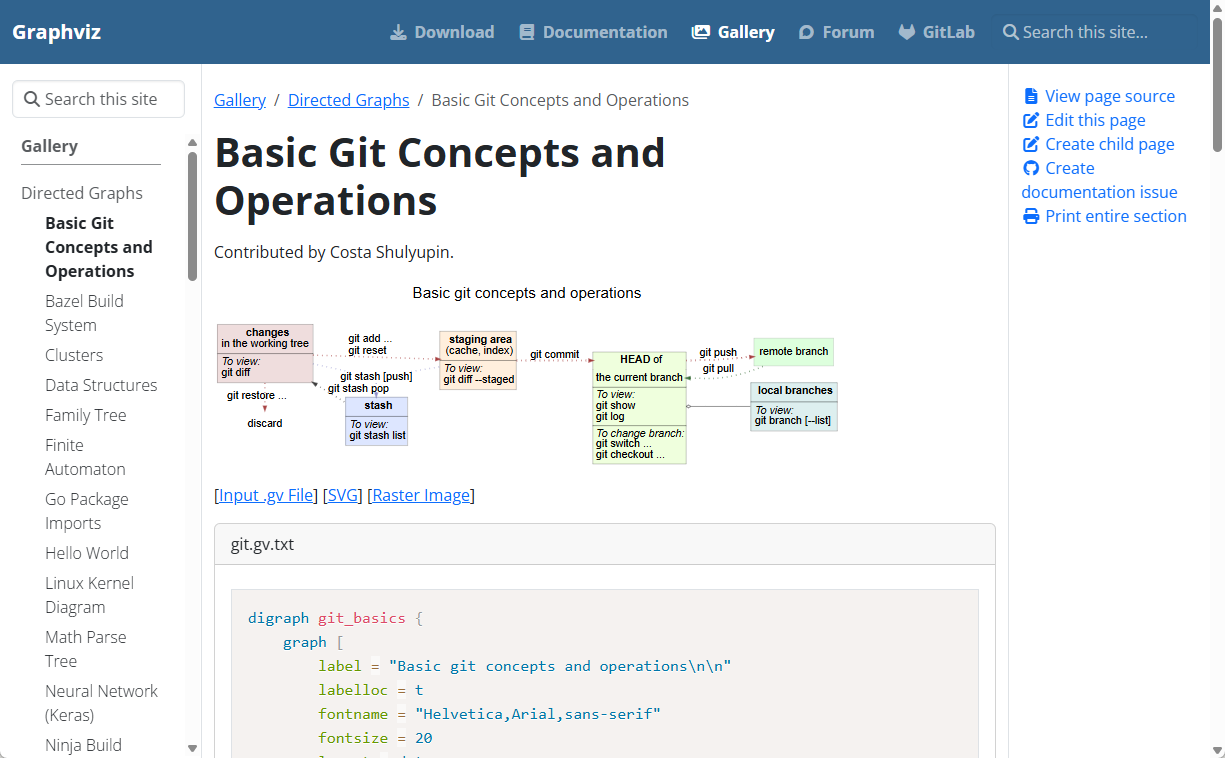
Task: Open the Forum navbar item
Action: coord(836,32)
